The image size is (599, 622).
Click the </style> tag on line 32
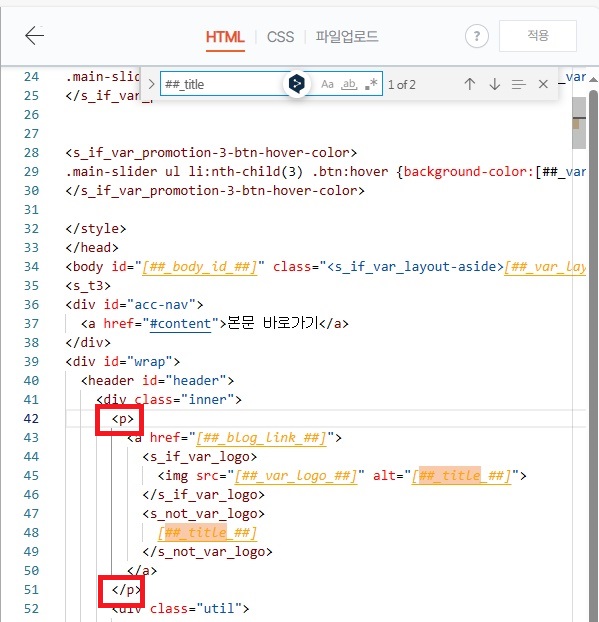pyautogui.click(x=96, y=229)
